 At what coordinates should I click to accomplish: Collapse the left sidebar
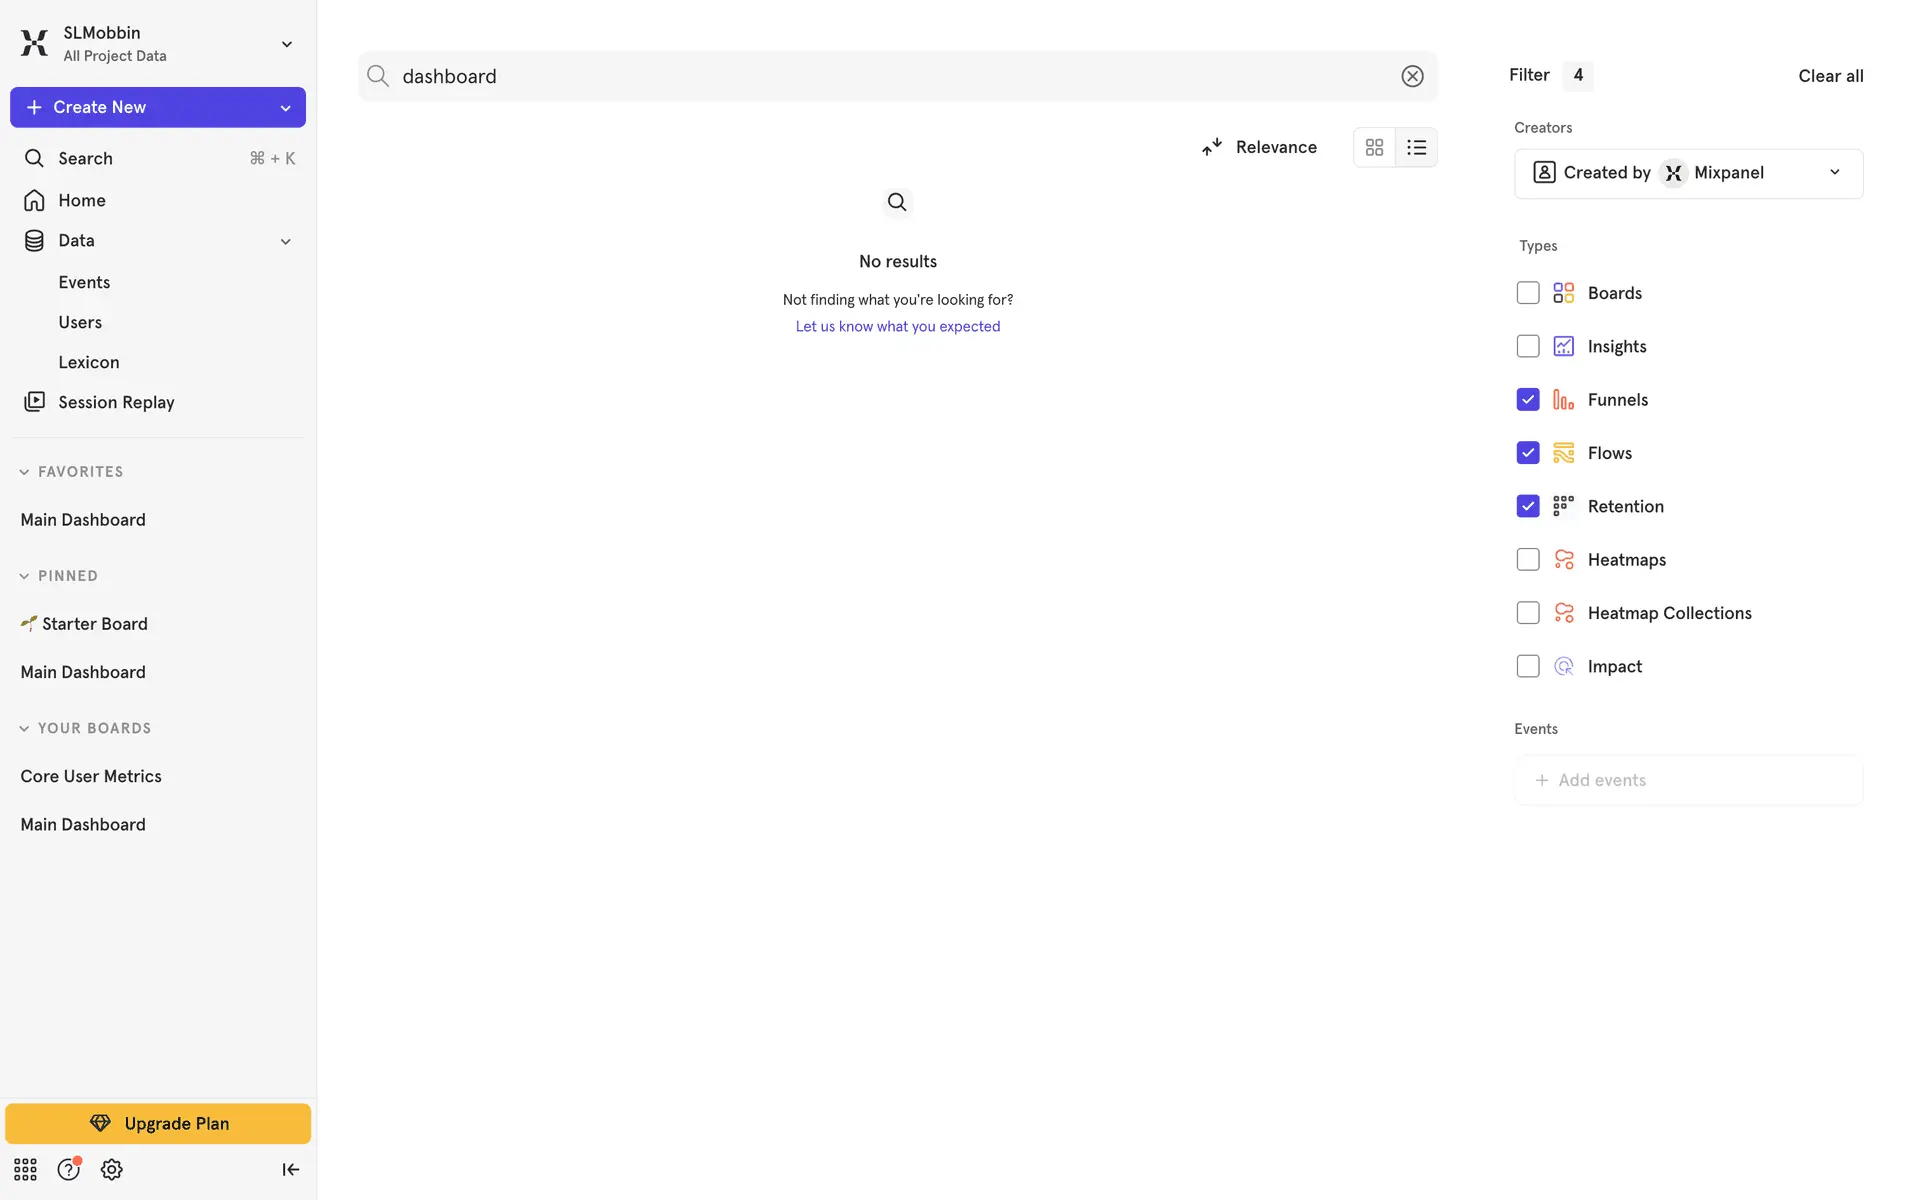(x=290, y=1169)
